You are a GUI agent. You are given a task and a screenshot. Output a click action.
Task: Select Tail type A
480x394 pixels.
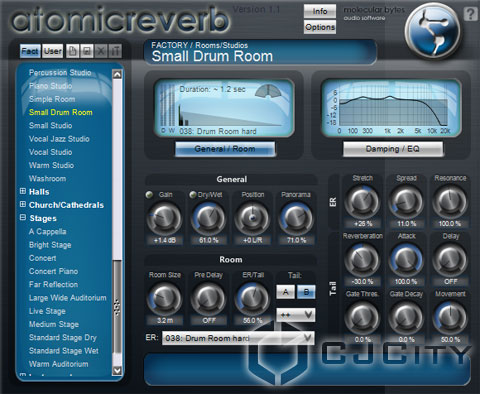[285, 292]
